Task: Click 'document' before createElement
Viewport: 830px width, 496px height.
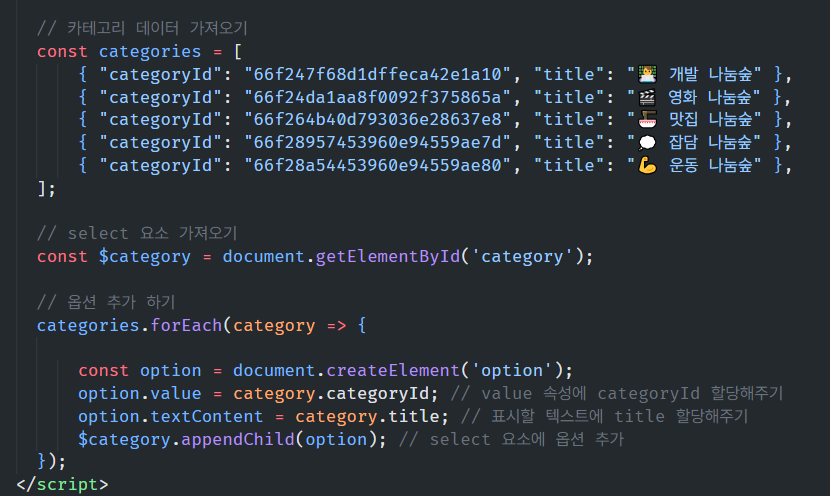Action: click(x=274, y=370)
